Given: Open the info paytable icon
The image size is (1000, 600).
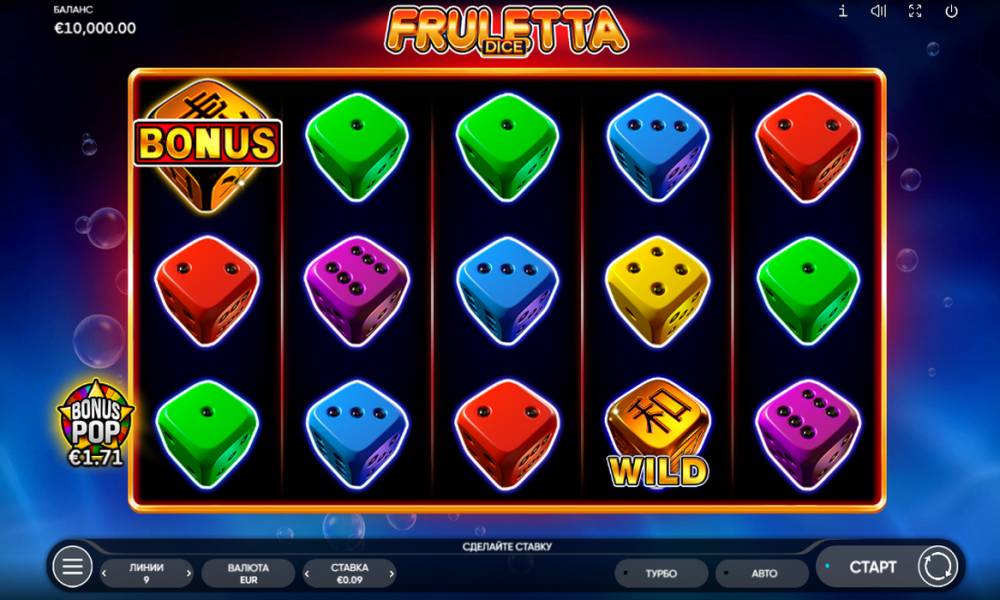Looking at the screenshot, I should 842,11.
